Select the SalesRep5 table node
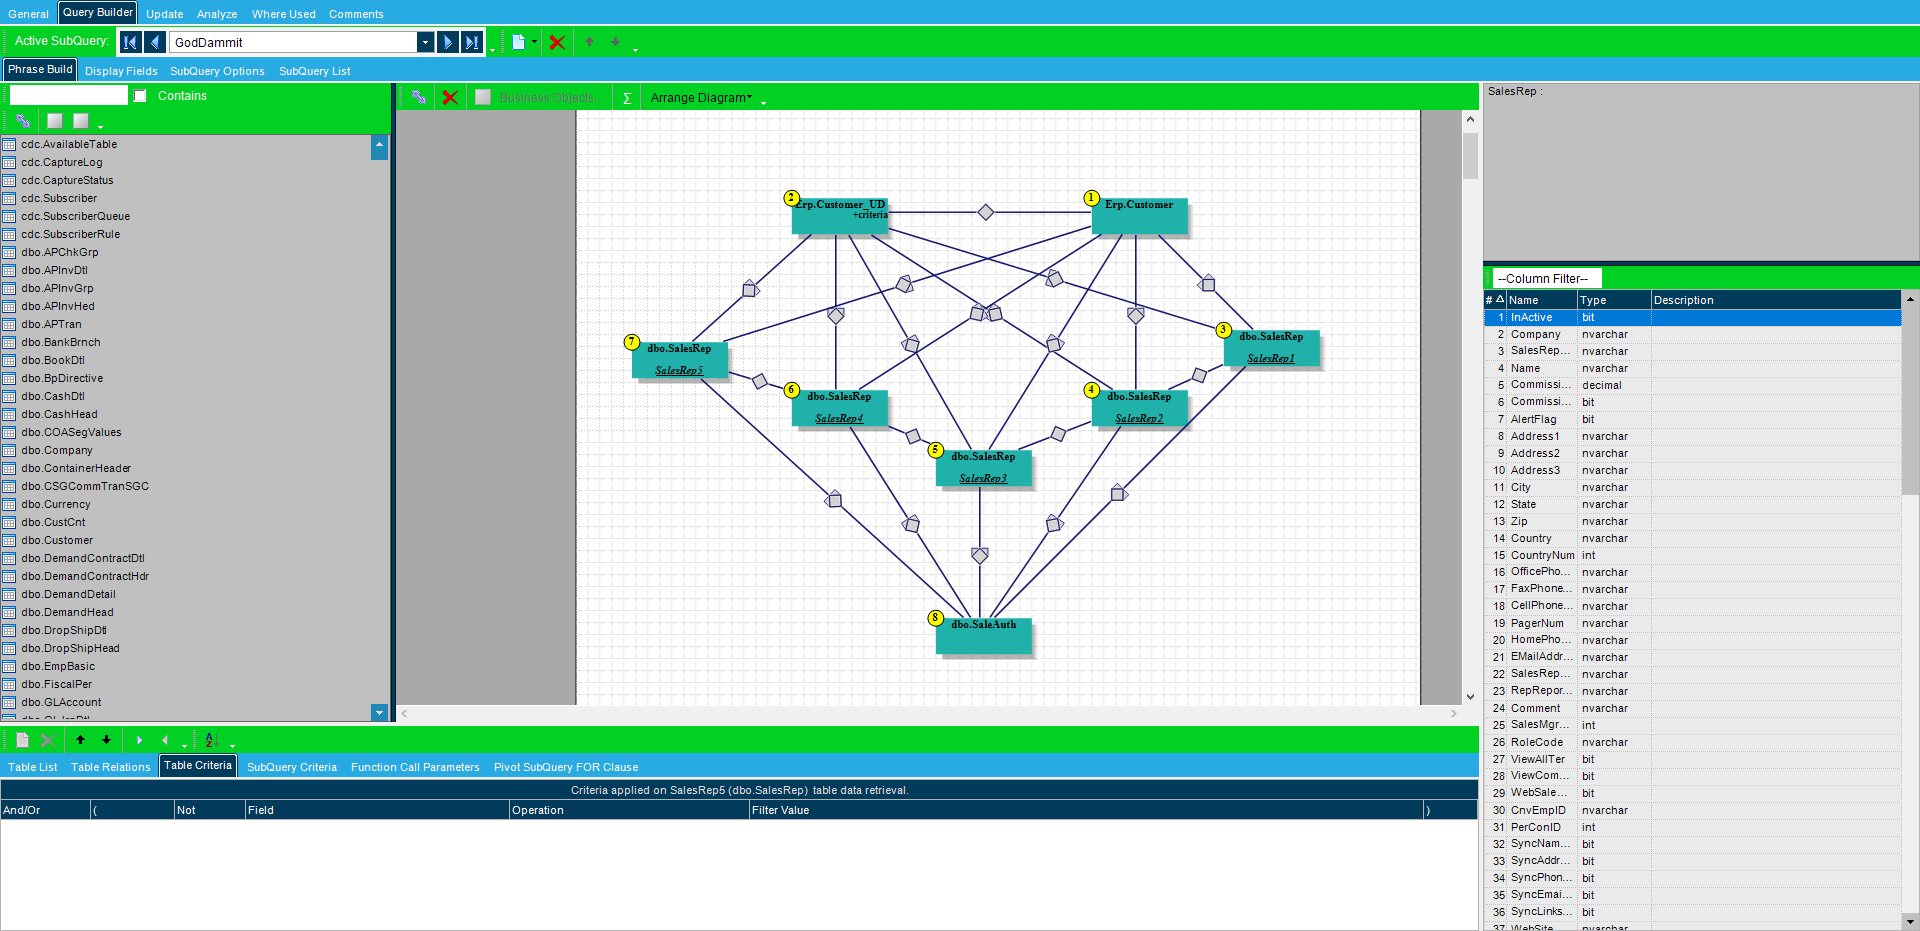The height and width of the screenshot is (931, 1920). tap(680, 360)
